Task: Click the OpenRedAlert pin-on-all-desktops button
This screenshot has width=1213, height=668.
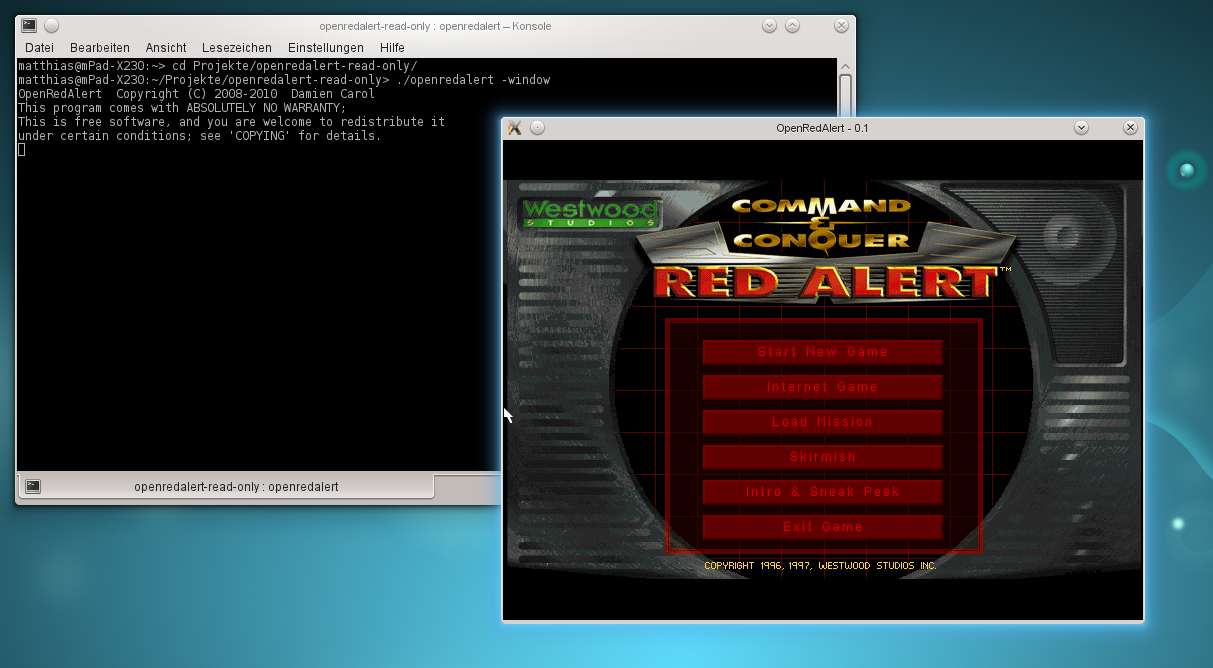Action: coord(537,128)
